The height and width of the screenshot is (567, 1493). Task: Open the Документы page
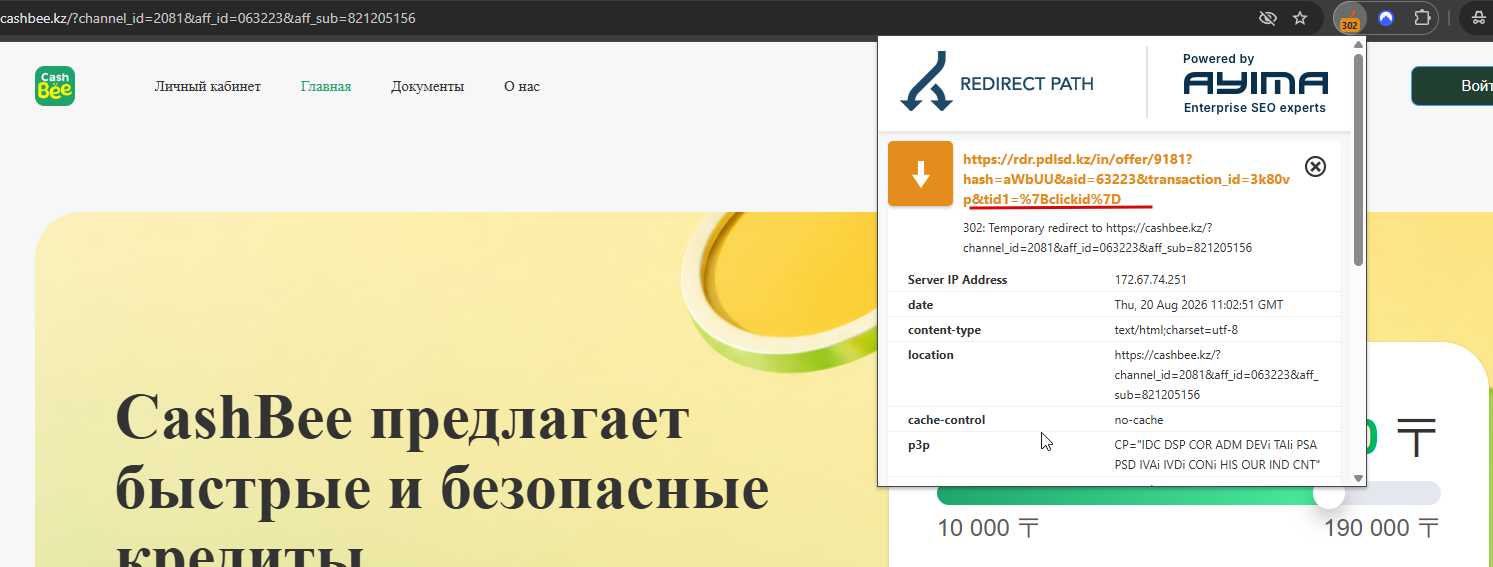[428, 87]
